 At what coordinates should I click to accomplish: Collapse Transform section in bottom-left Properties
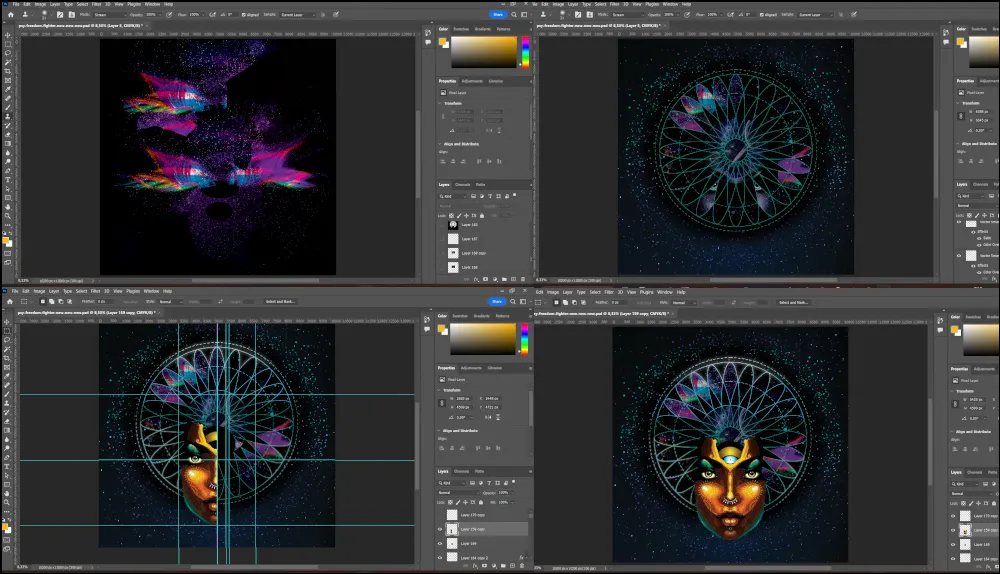point(439,390)
